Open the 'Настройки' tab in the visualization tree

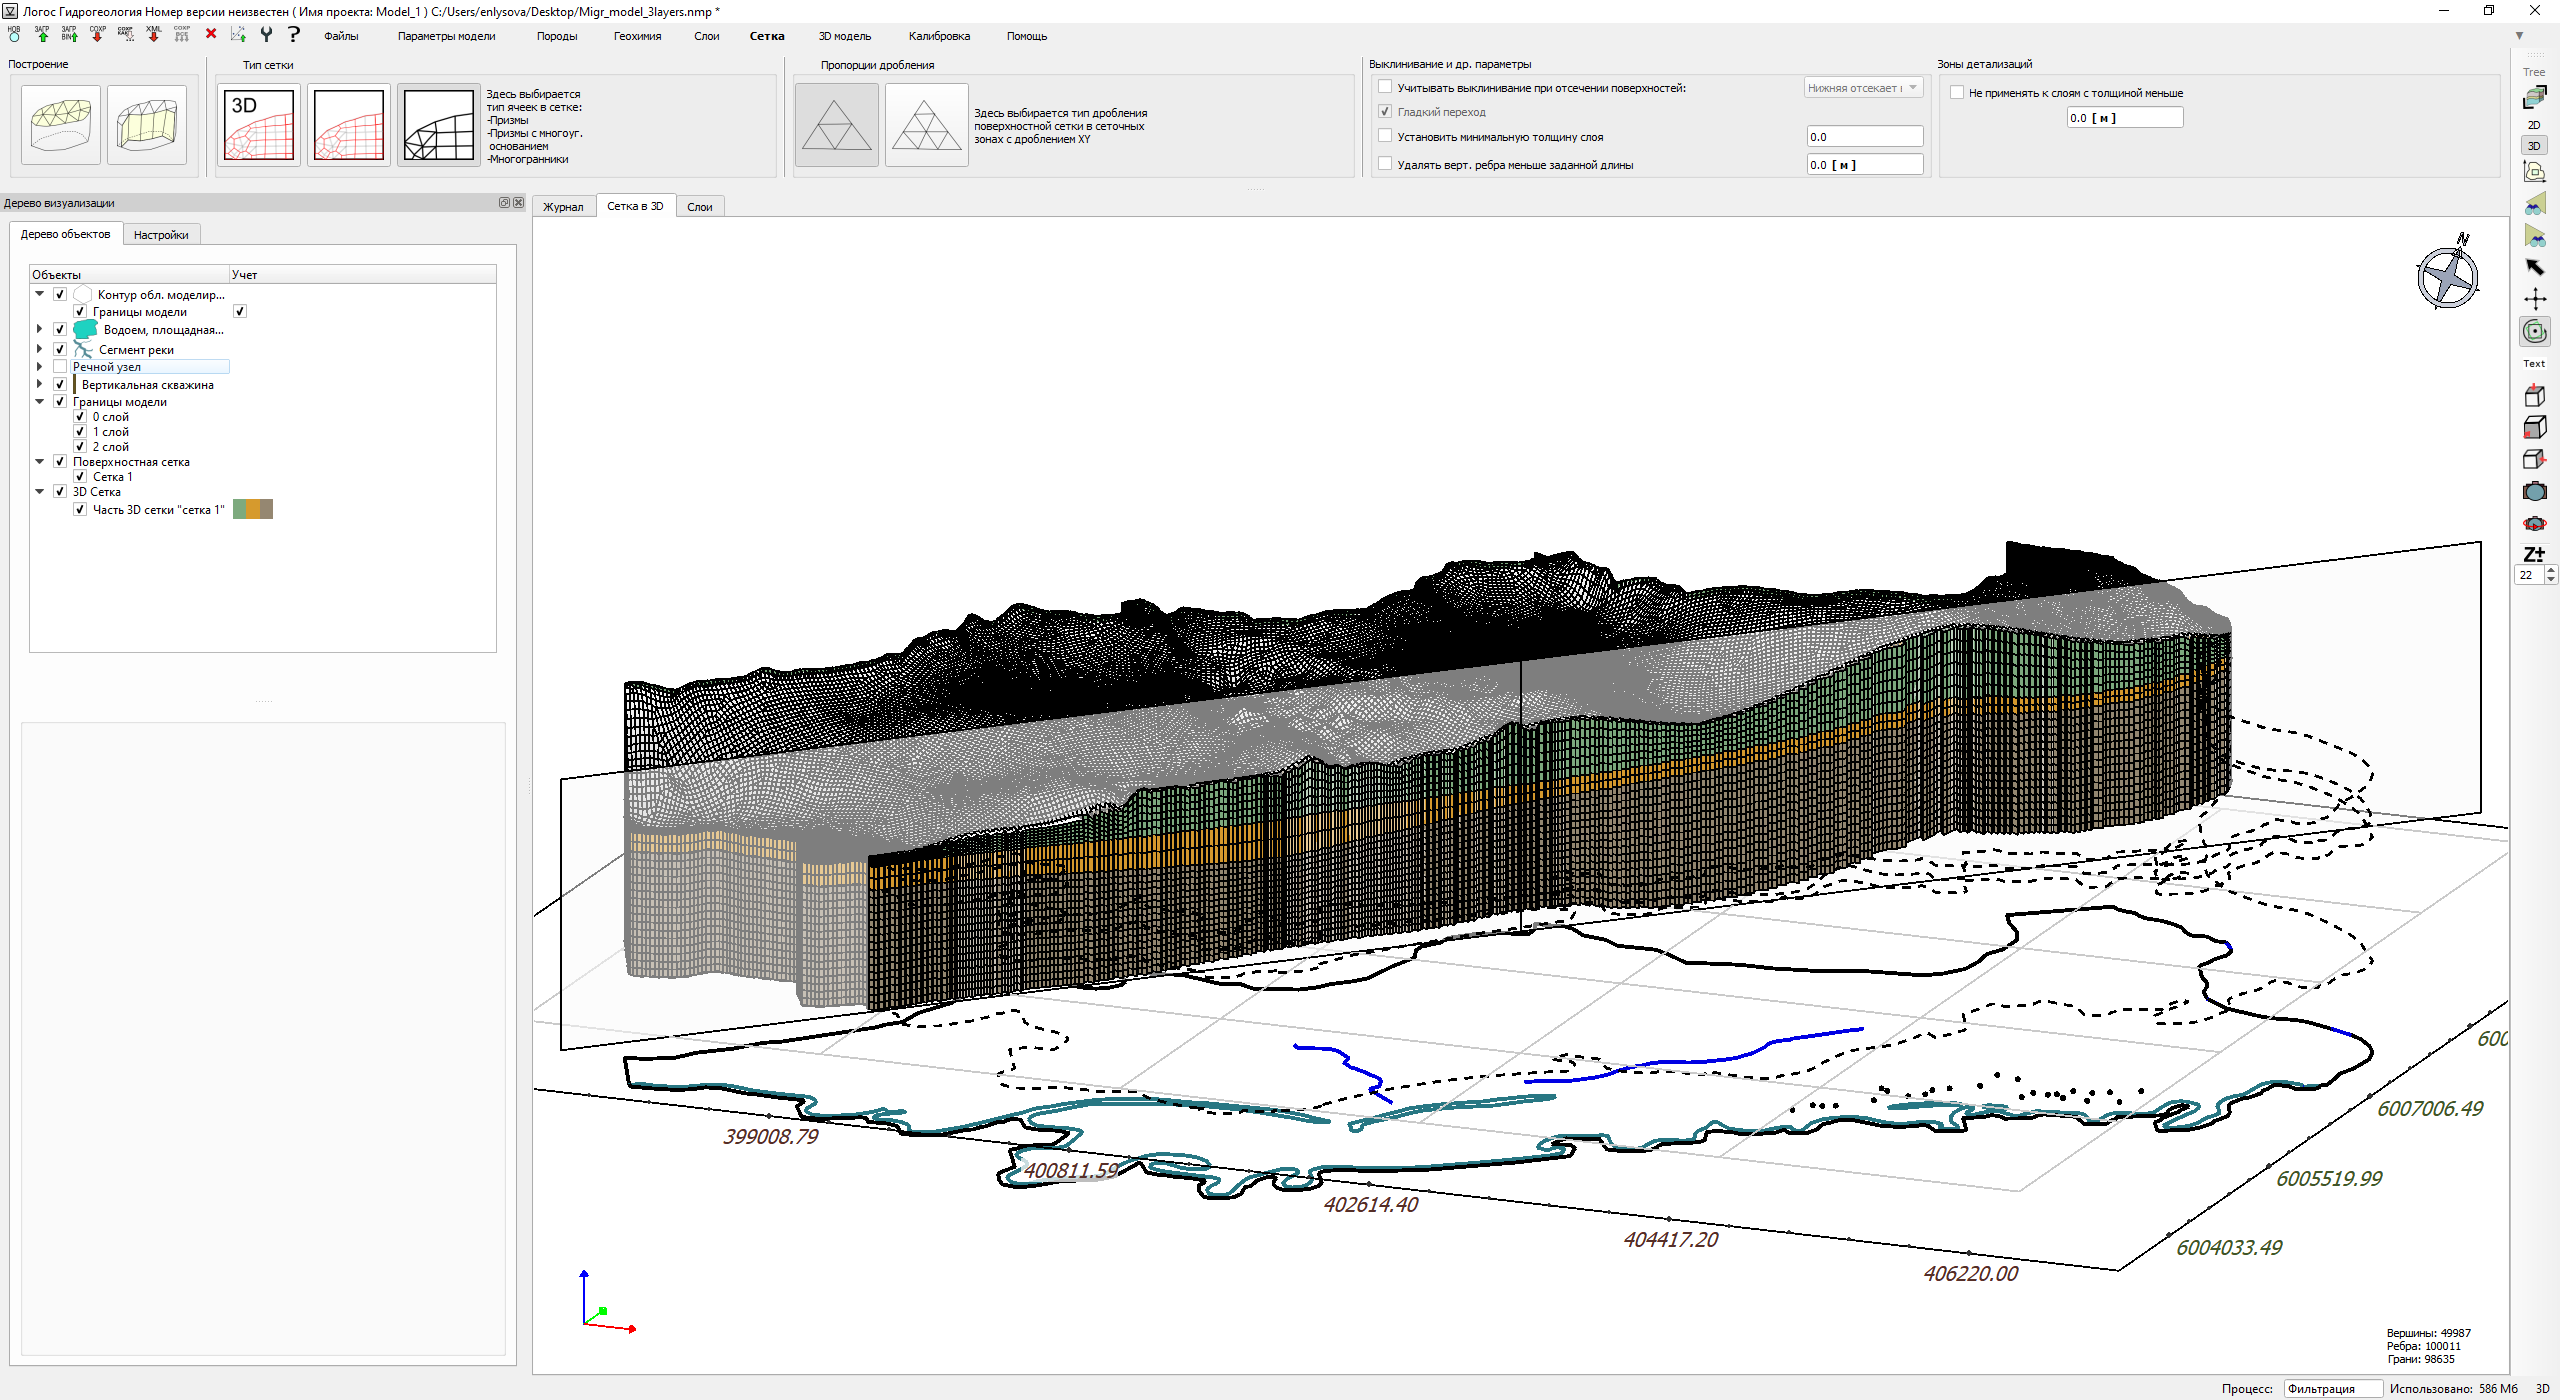[x=161, y=235]
